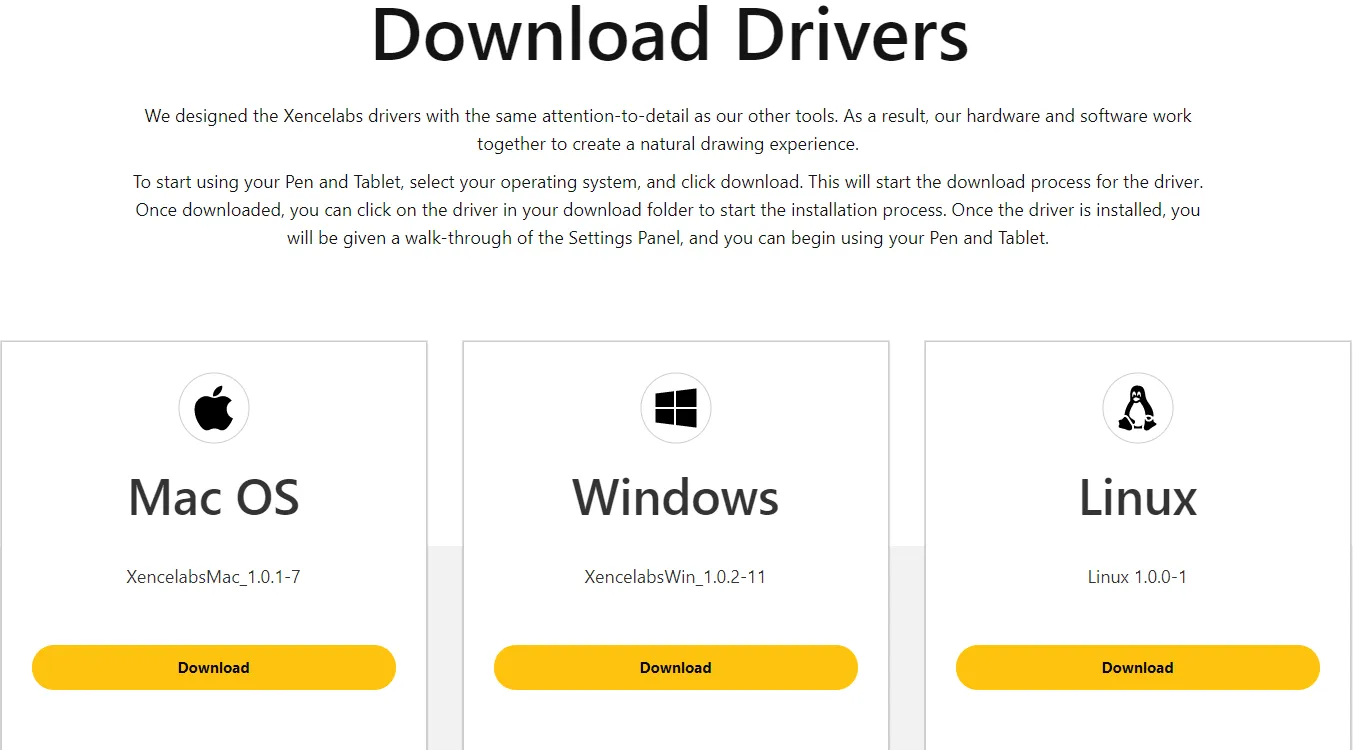Click the Linux heading text
Screen dimensions: 1353x750
[x=1137, y=497]
